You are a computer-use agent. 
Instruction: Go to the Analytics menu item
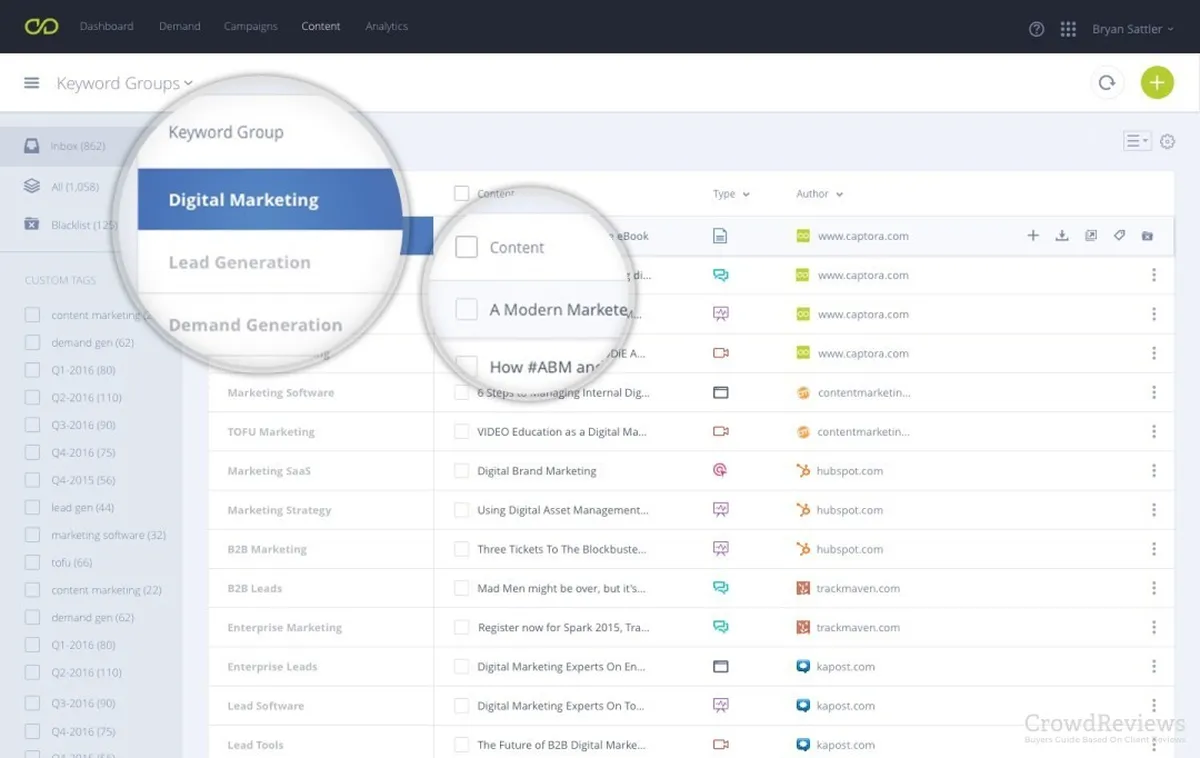[386, 26]
